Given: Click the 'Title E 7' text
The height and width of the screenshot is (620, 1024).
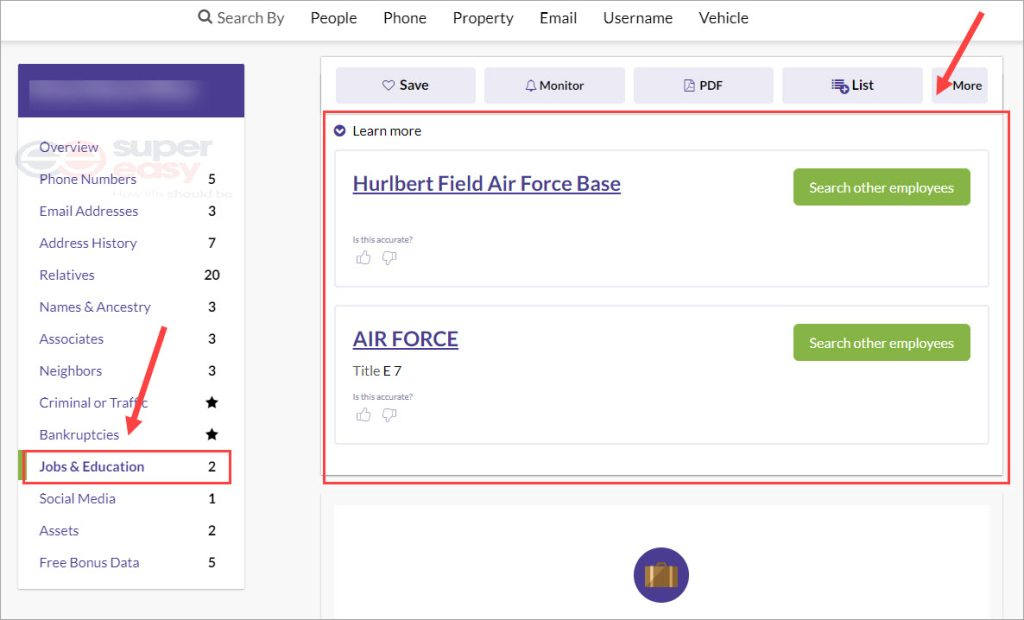Looking at the screenshot, I should (377, 371).
